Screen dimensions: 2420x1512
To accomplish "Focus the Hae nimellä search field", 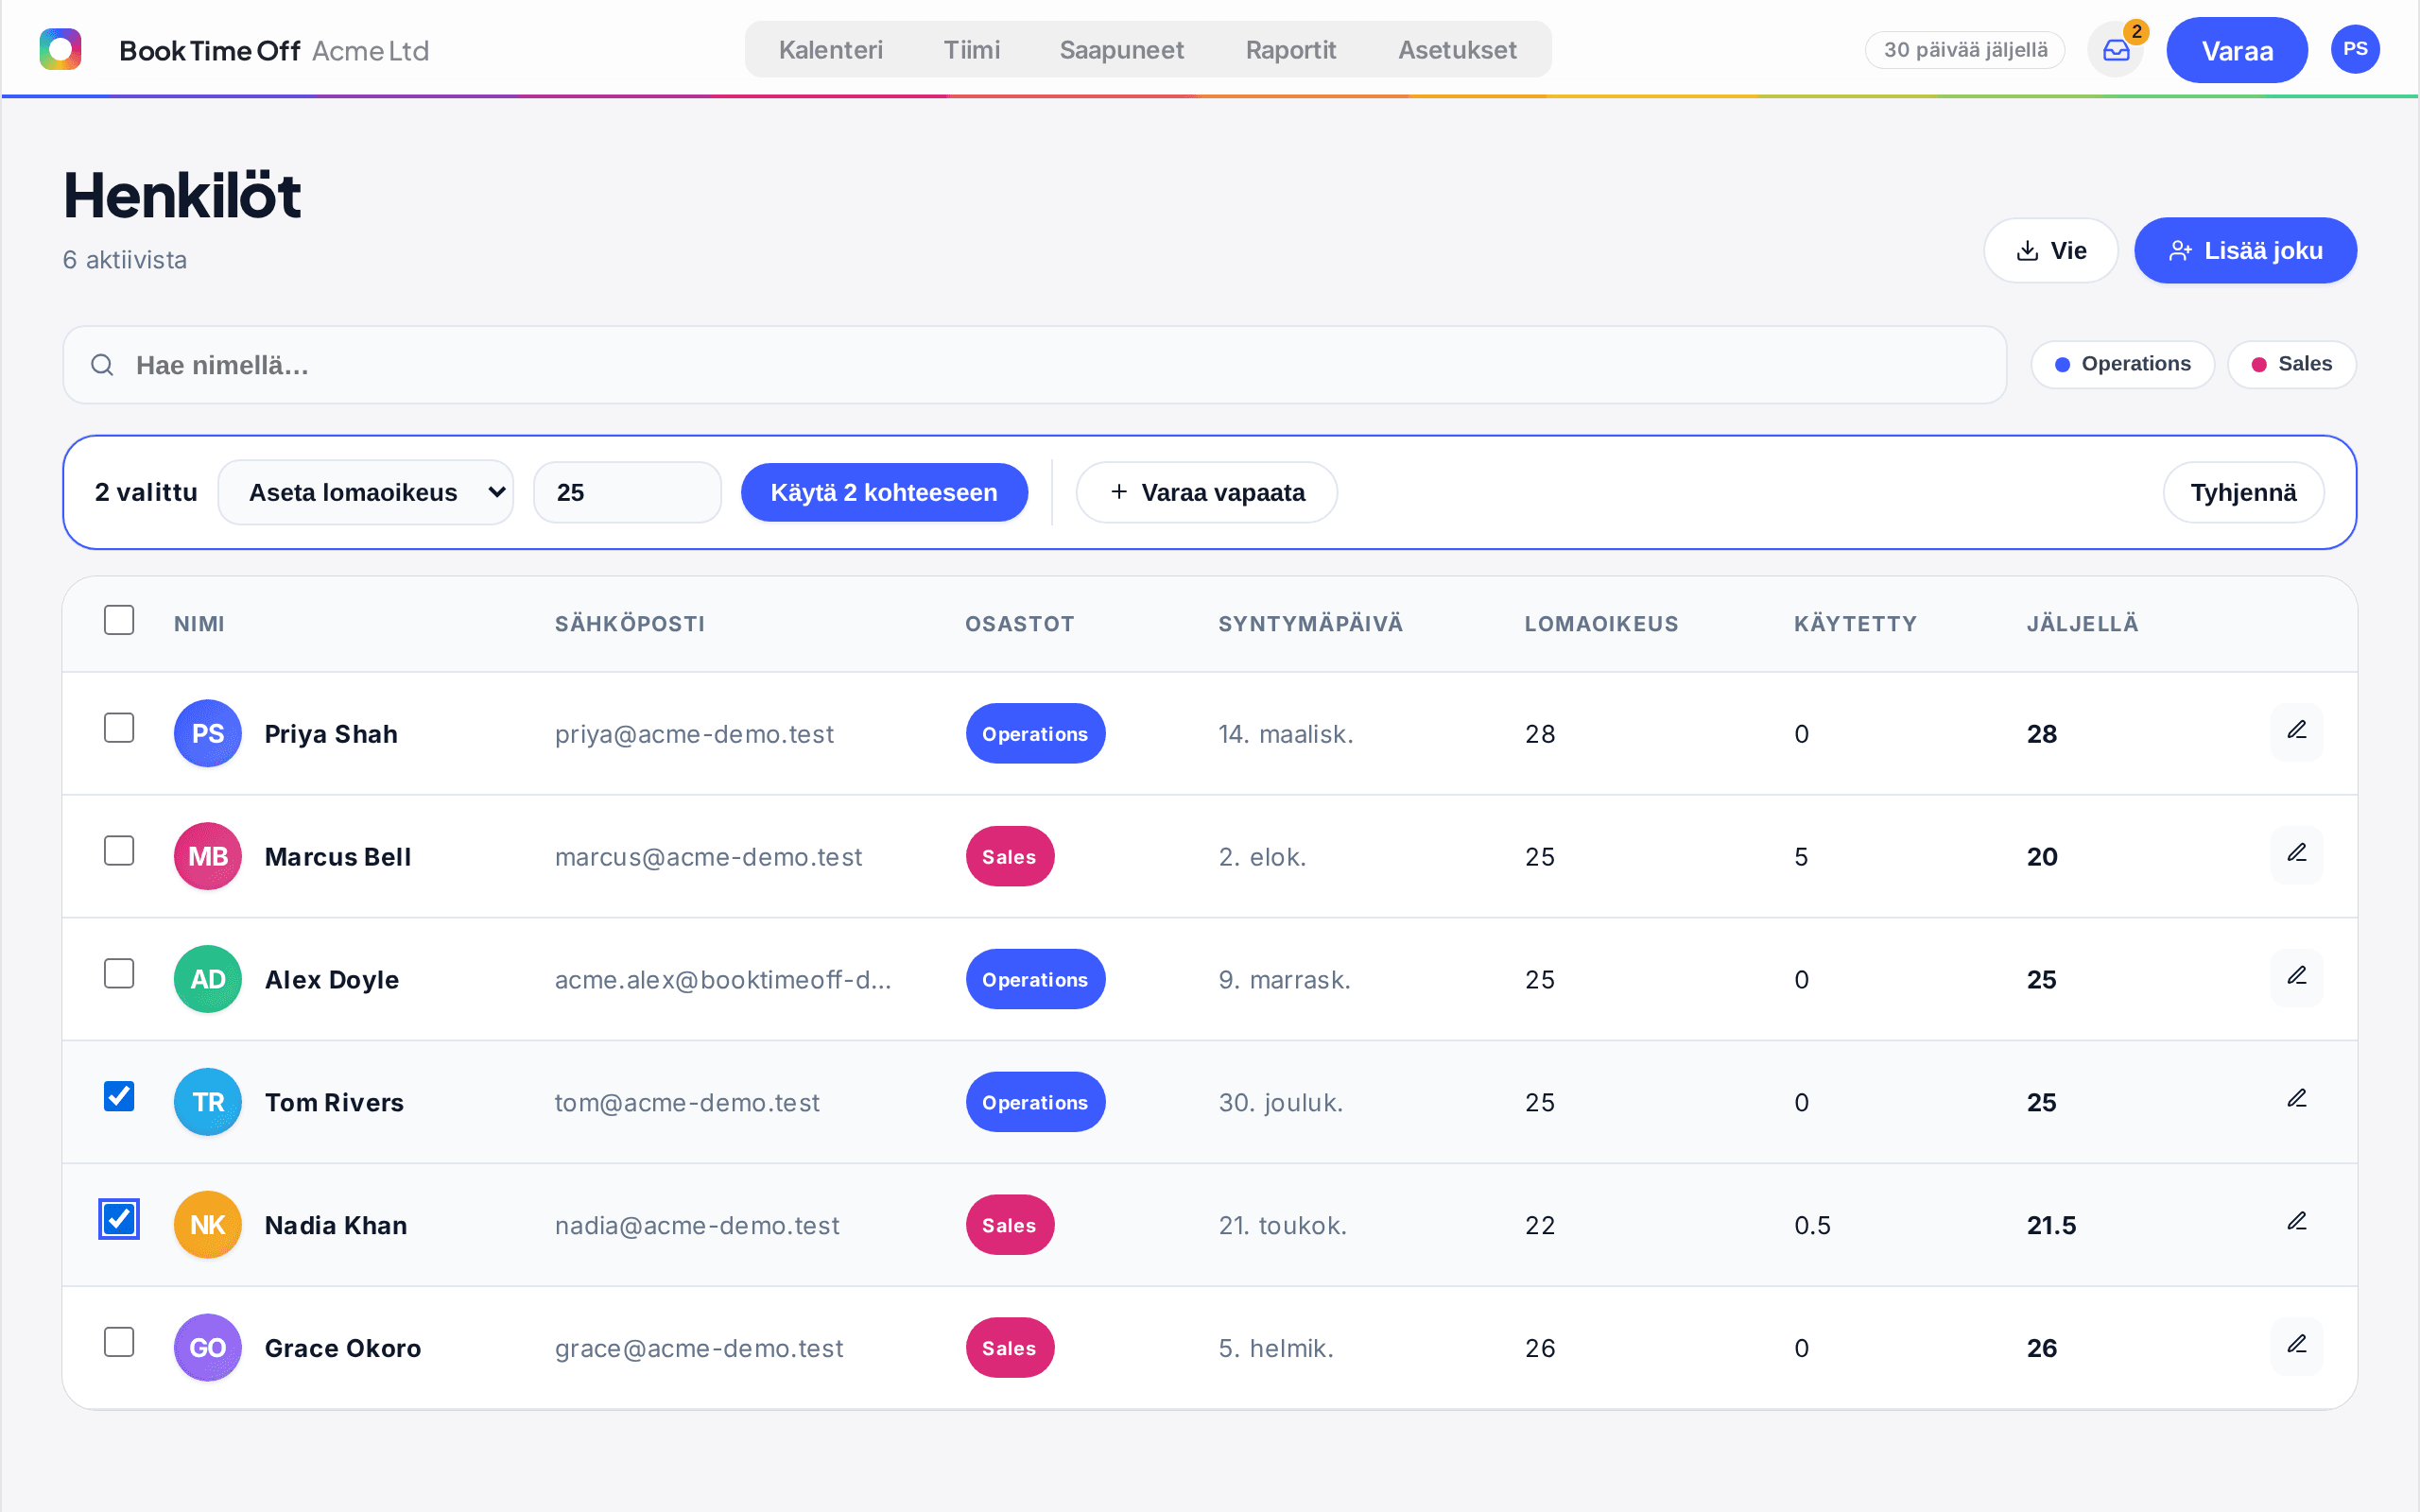I will (1034, 365).
